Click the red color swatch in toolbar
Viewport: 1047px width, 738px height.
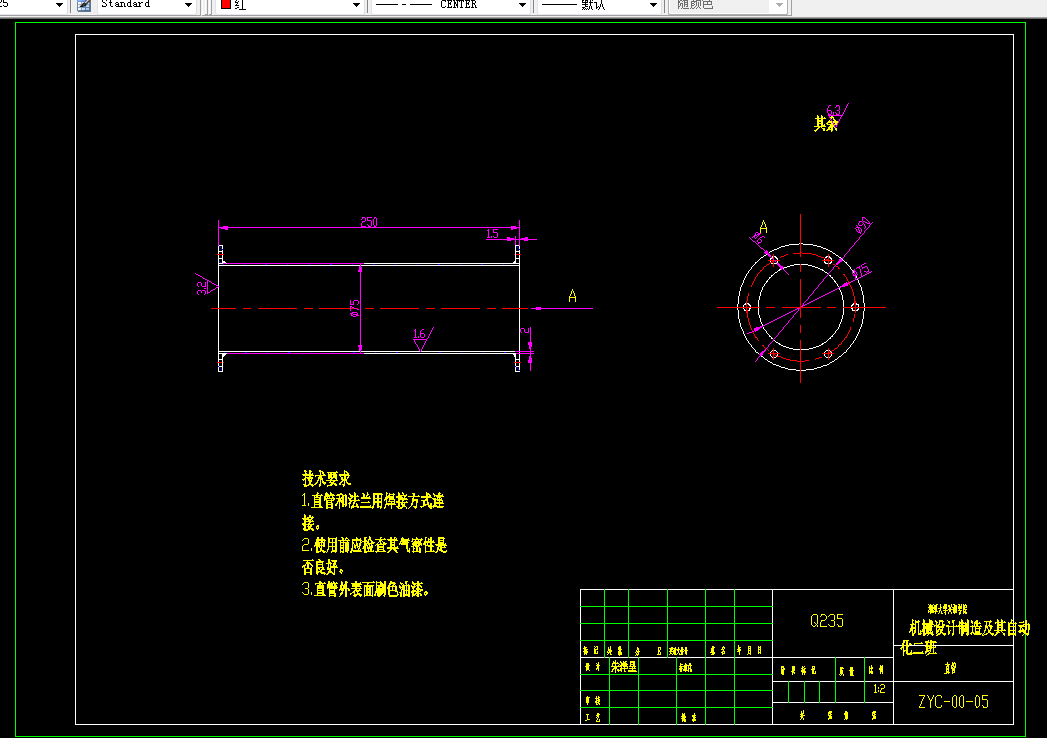tap(226, 4)
